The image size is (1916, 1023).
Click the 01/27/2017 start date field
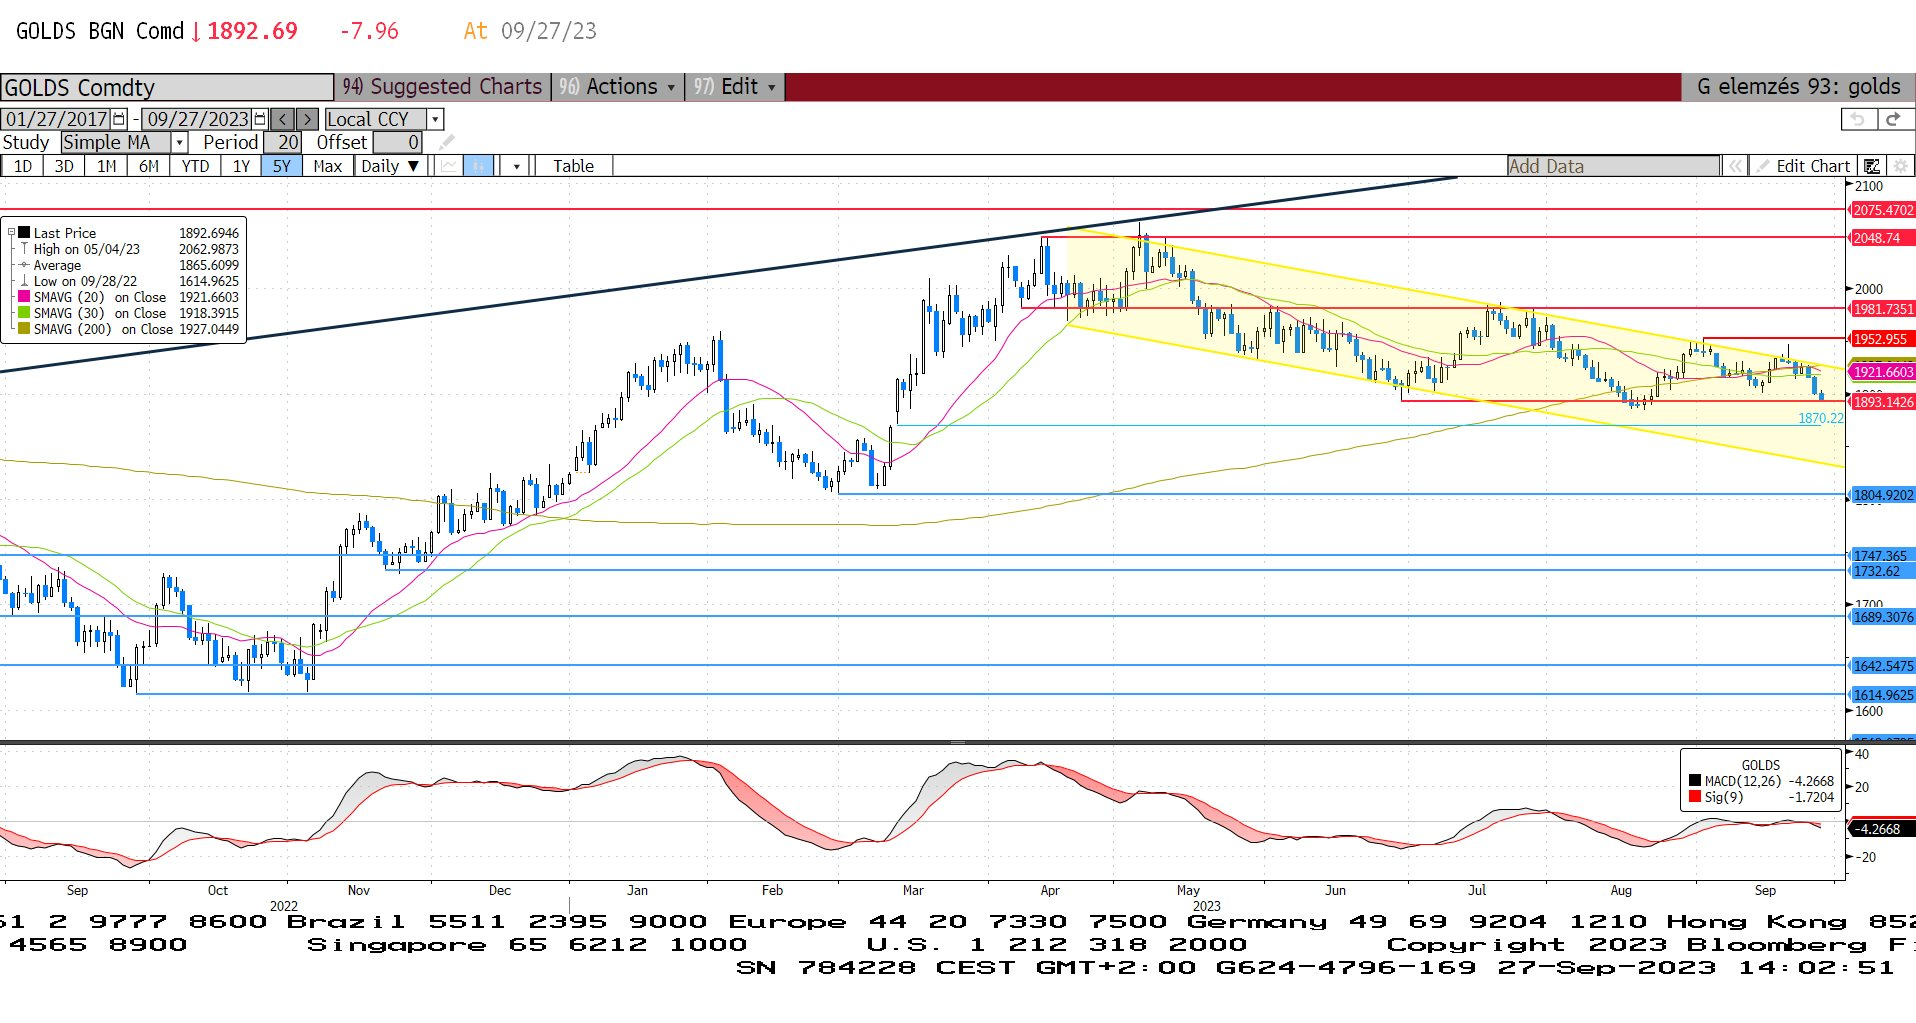pos(57,119)
